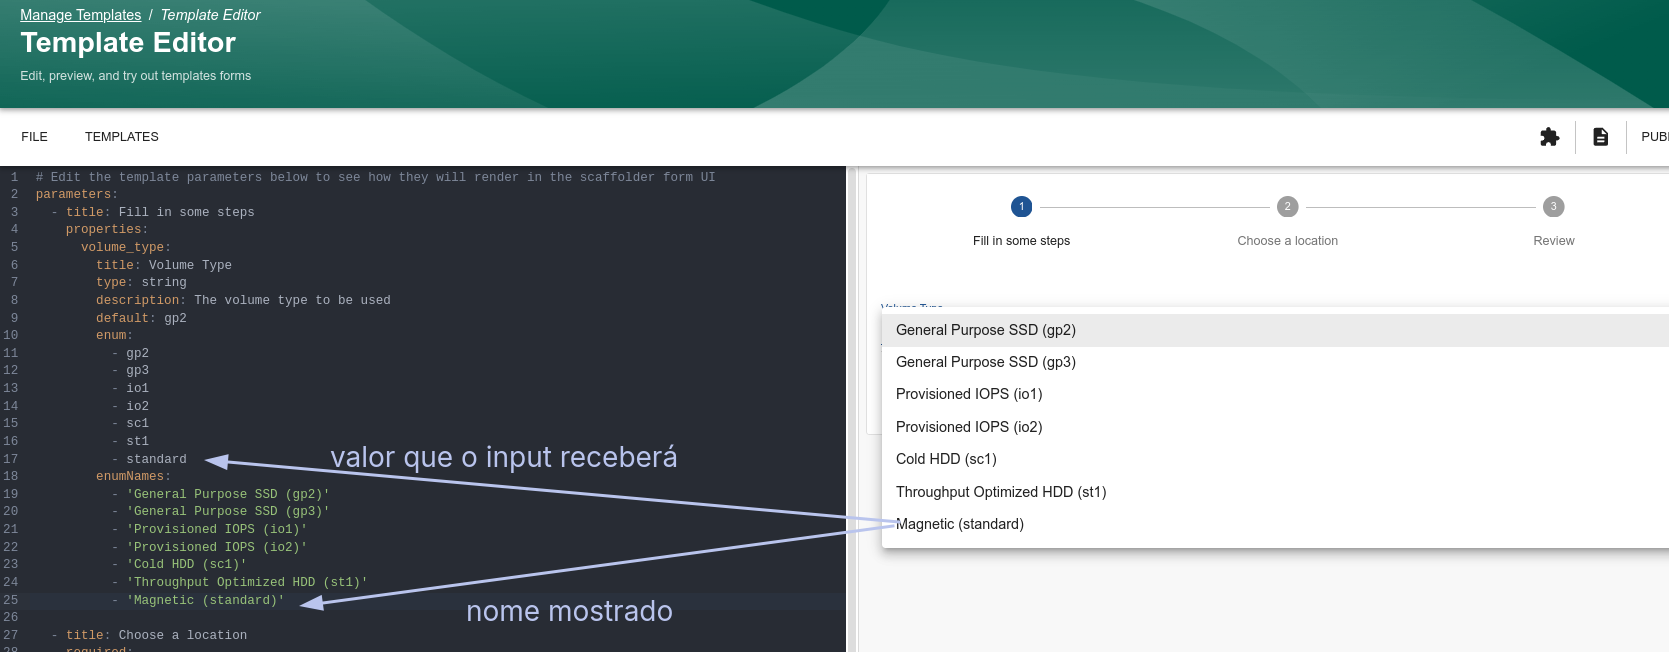
Task: Click the step 3 circle icon
Action: pyautogui.click(x=1553, y=207)
